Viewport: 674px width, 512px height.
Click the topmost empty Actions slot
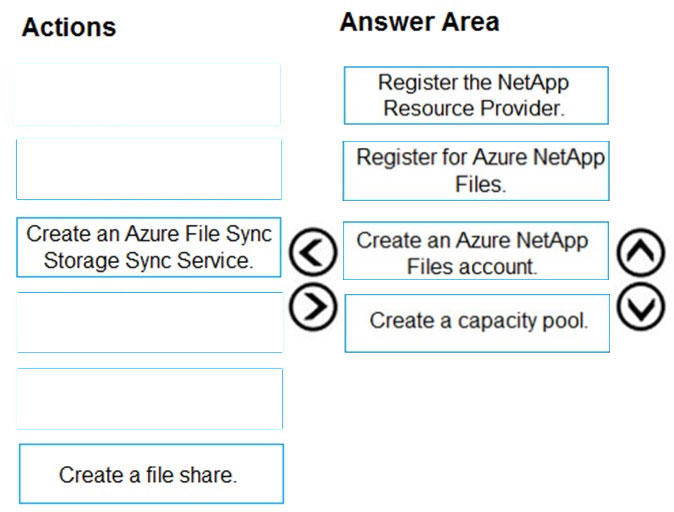pos(148,95)
